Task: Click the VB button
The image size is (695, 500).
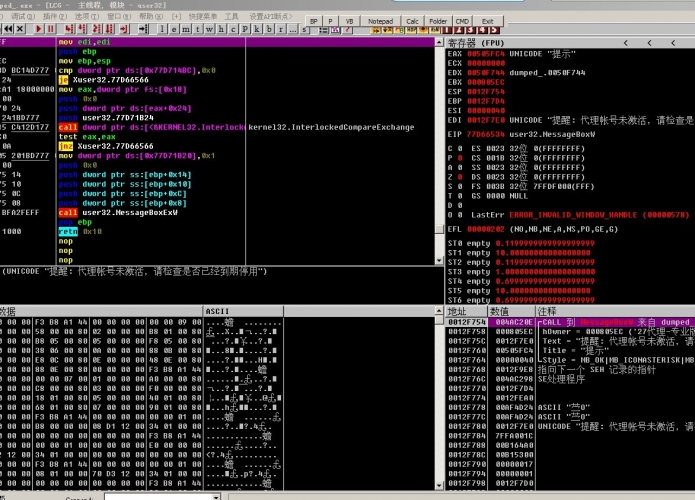Action: click(349, 21)
